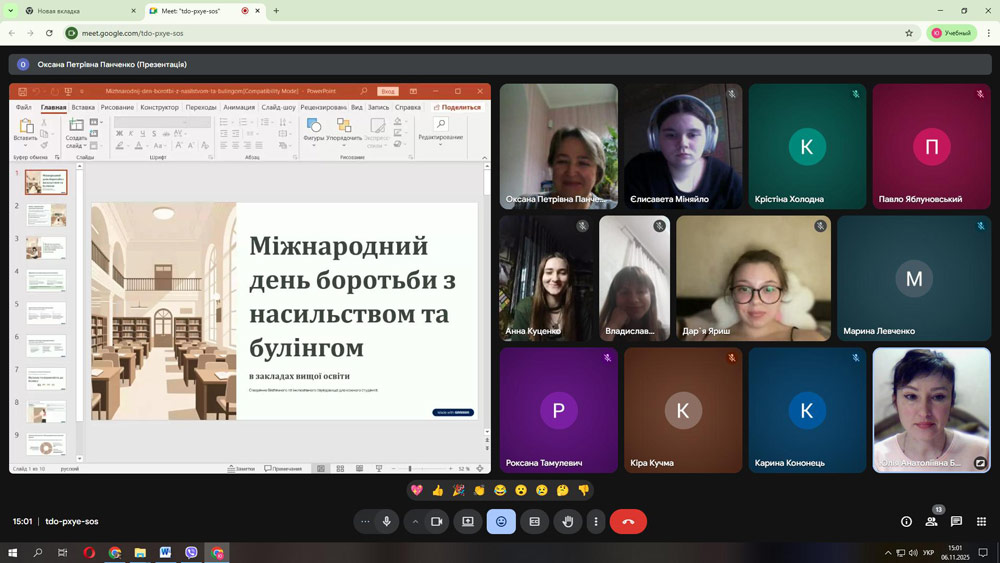Click the Present screen icon
The height and width of the screenshot is (563, 1000).
pyautogui.click(x=468, y=521)
